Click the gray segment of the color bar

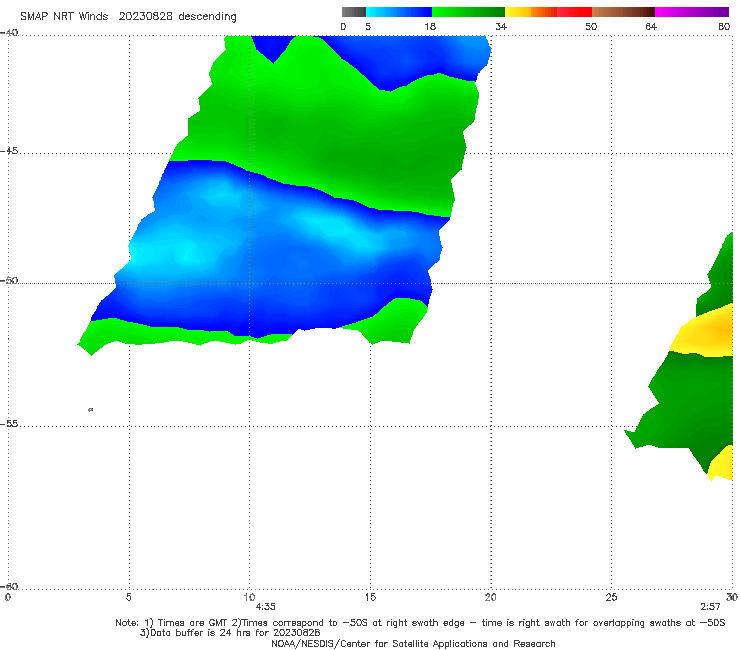[354, 12]
